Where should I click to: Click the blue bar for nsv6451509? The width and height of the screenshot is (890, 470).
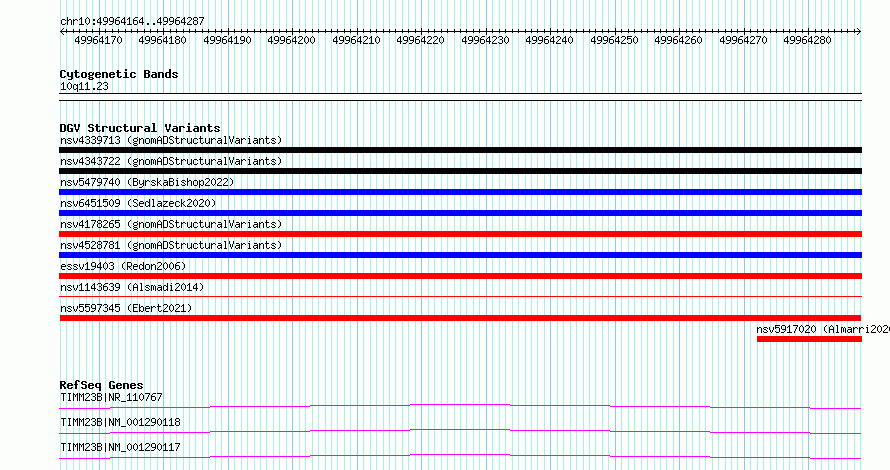tap(460, 213)
